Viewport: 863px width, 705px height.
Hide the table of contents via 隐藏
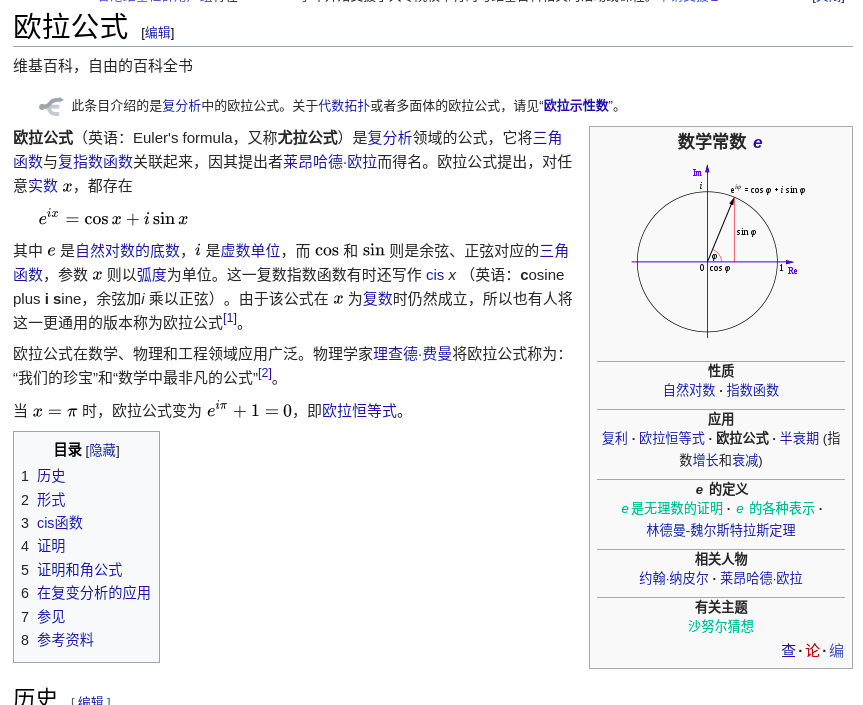tap(103, 451)
